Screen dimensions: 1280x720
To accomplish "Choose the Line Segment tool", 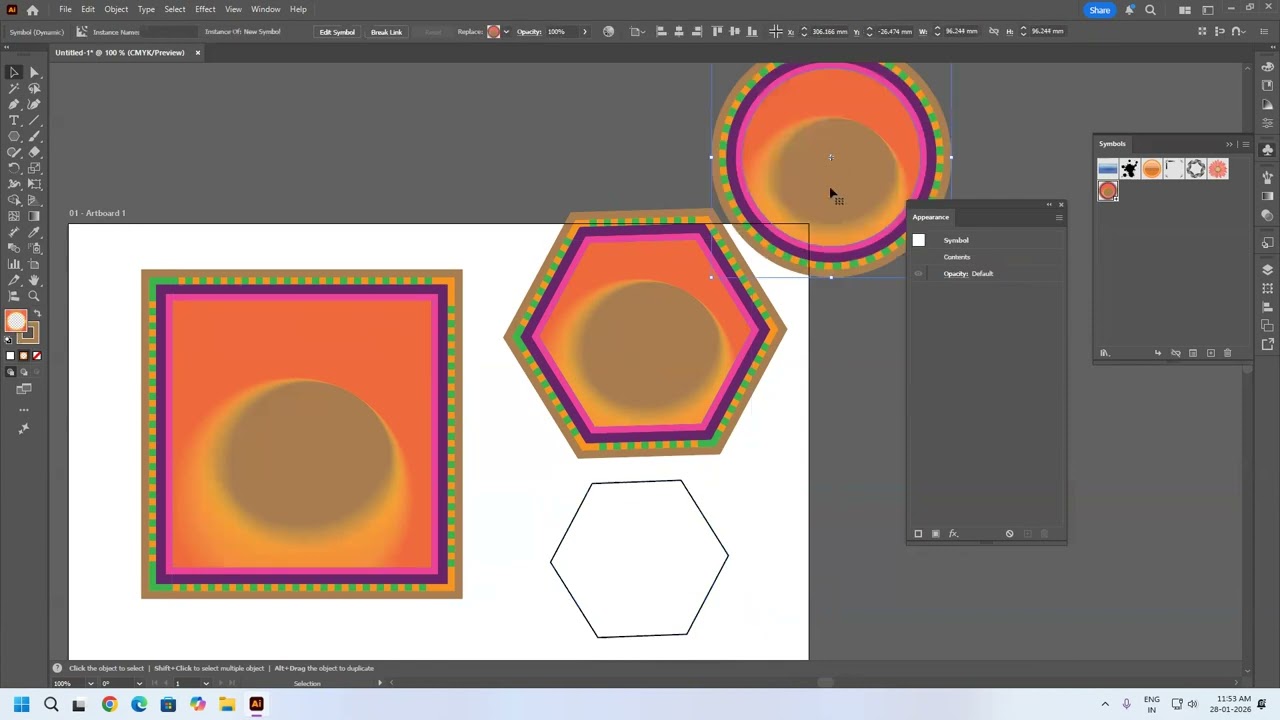I will click(x=34, y=120).
